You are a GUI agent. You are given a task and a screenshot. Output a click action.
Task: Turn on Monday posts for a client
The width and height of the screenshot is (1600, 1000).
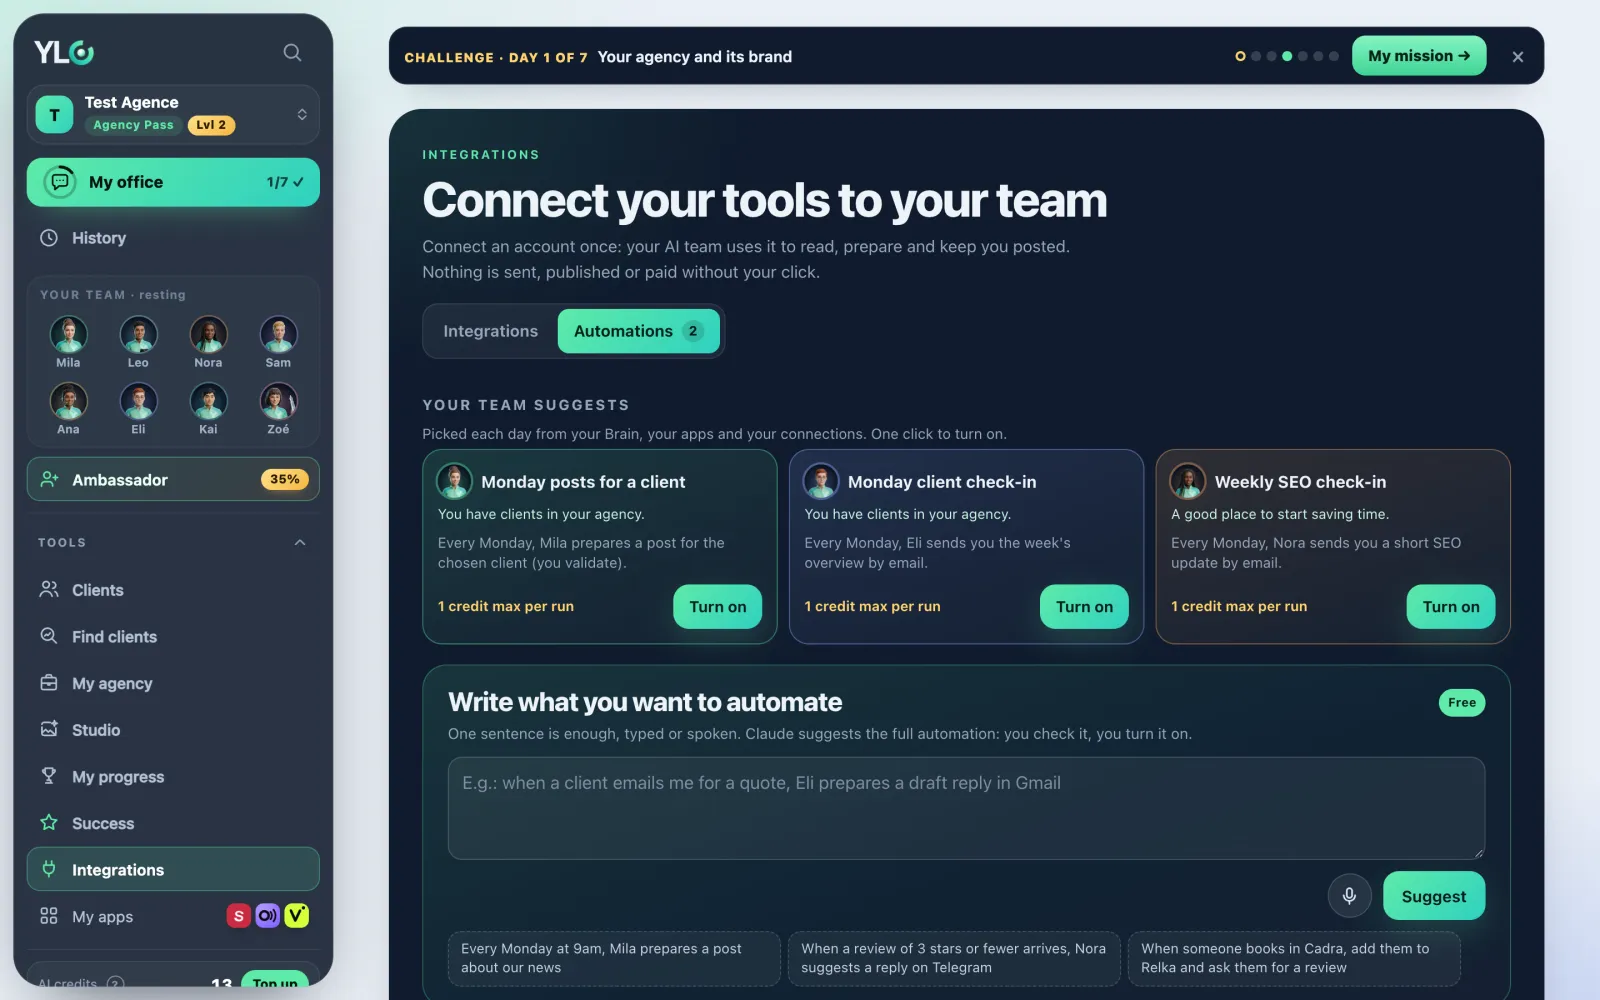click(x=717, y=607)
